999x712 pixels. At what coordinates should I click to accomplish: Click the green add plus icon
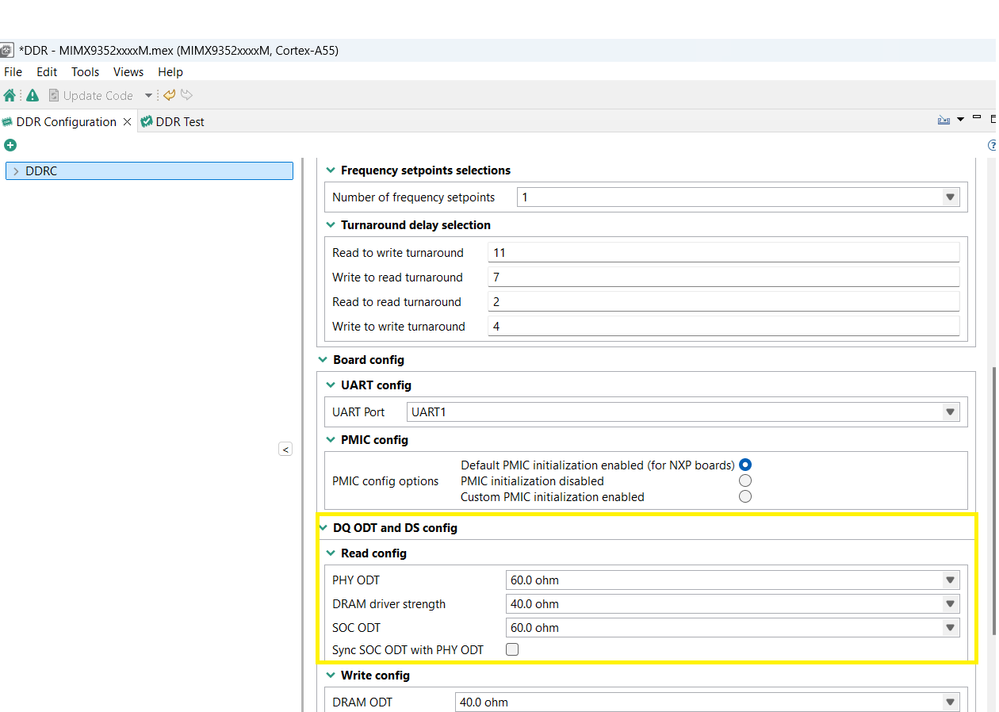click(10, 145)
